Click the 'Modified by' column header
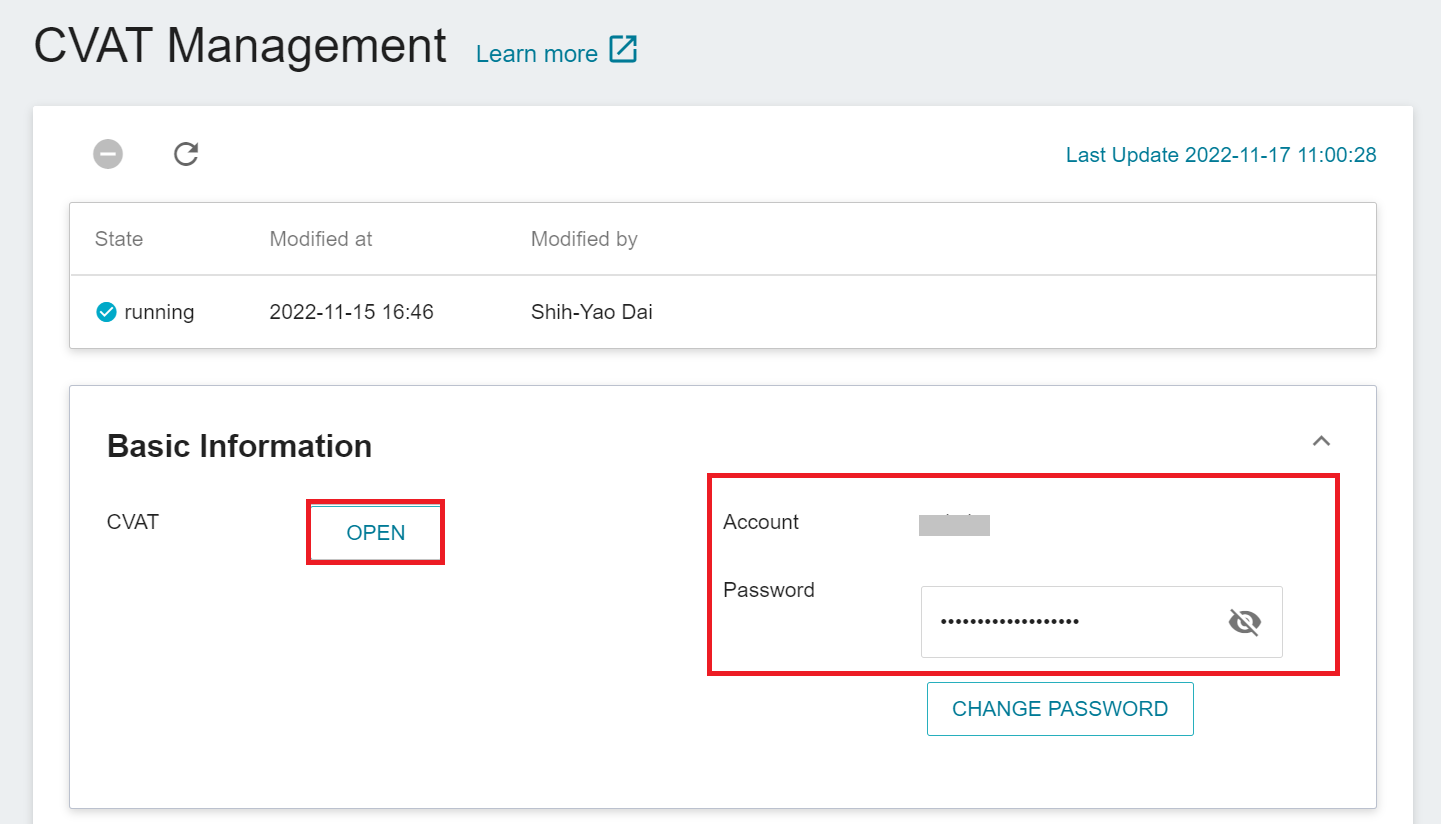Image resolution: width=1441 pixels, height=824 pixels. point(584,239)
